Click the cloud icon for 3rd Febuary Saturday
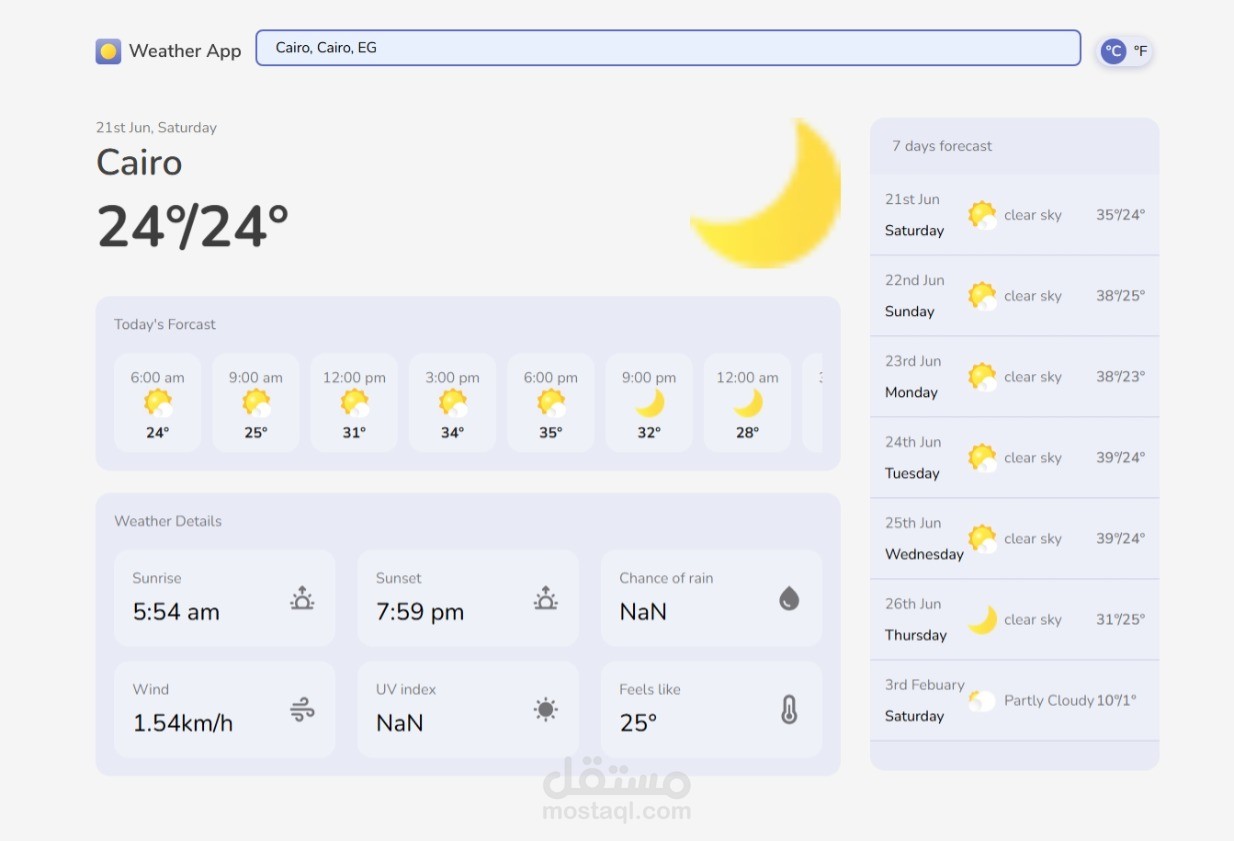1234x841 pixels. tap(982, 701)
